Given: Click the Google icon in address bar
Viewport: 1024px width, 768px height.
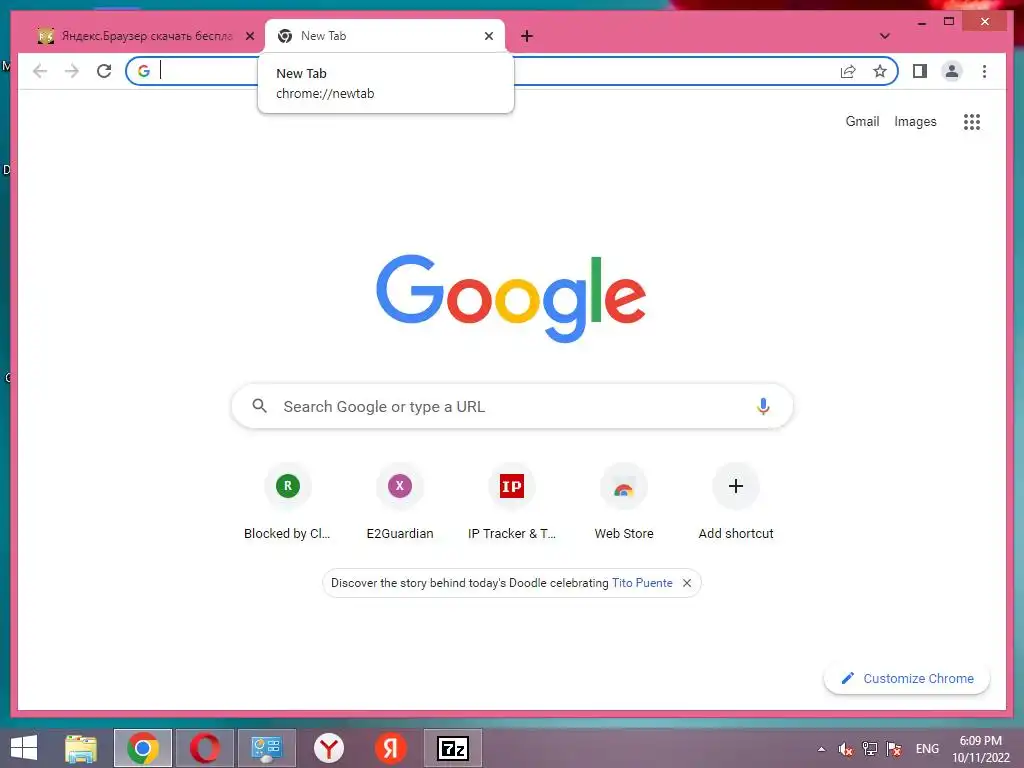Looking at the screenshot, I should point(144,71).
